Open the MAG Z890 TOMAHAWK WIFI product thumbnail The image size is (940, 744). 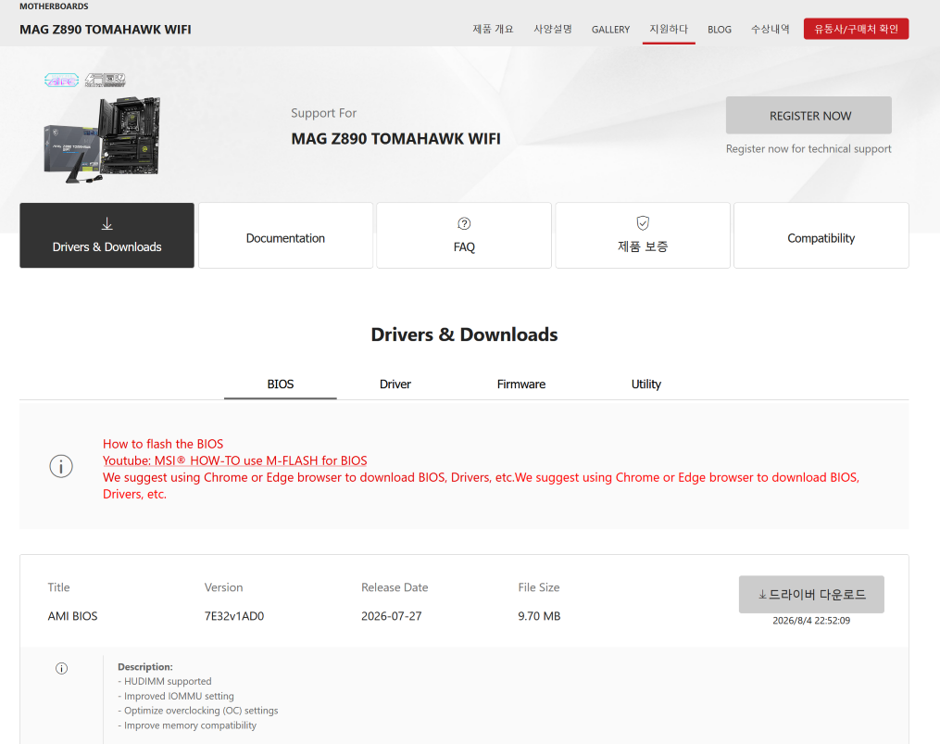(x=102, y=139)
